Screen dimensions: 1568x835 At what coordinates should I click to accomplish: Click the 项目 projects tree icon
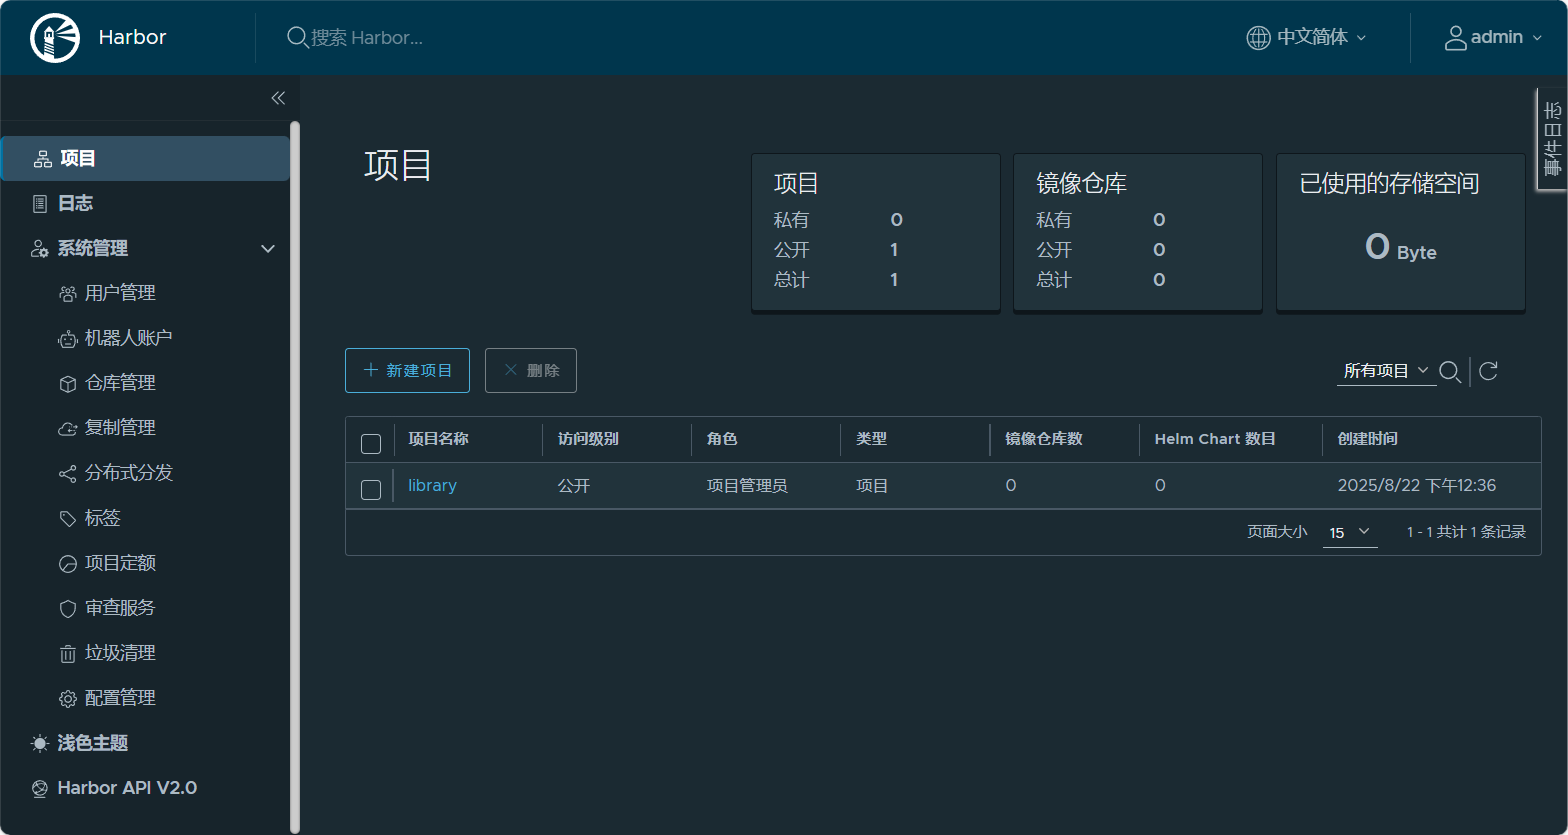[43, 159]
